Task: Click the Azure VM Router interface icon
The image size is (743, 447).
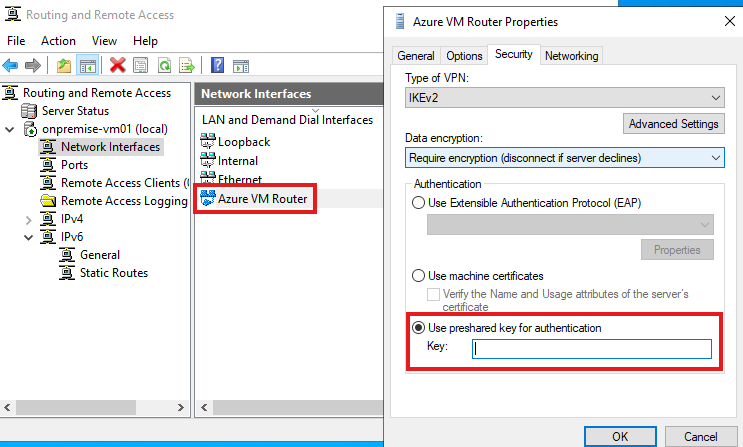Action: [x=208, y=198]
